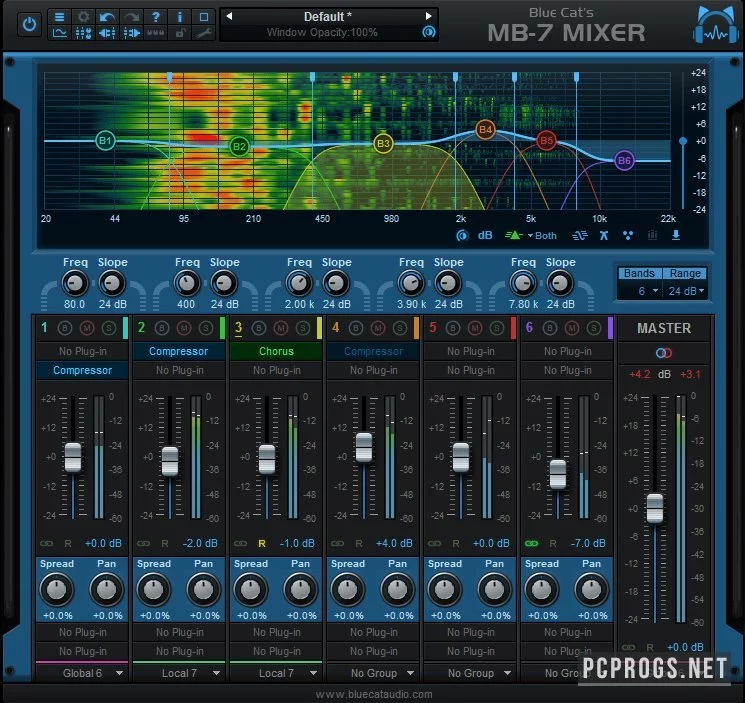Click the window opacity knob icon

429,32
